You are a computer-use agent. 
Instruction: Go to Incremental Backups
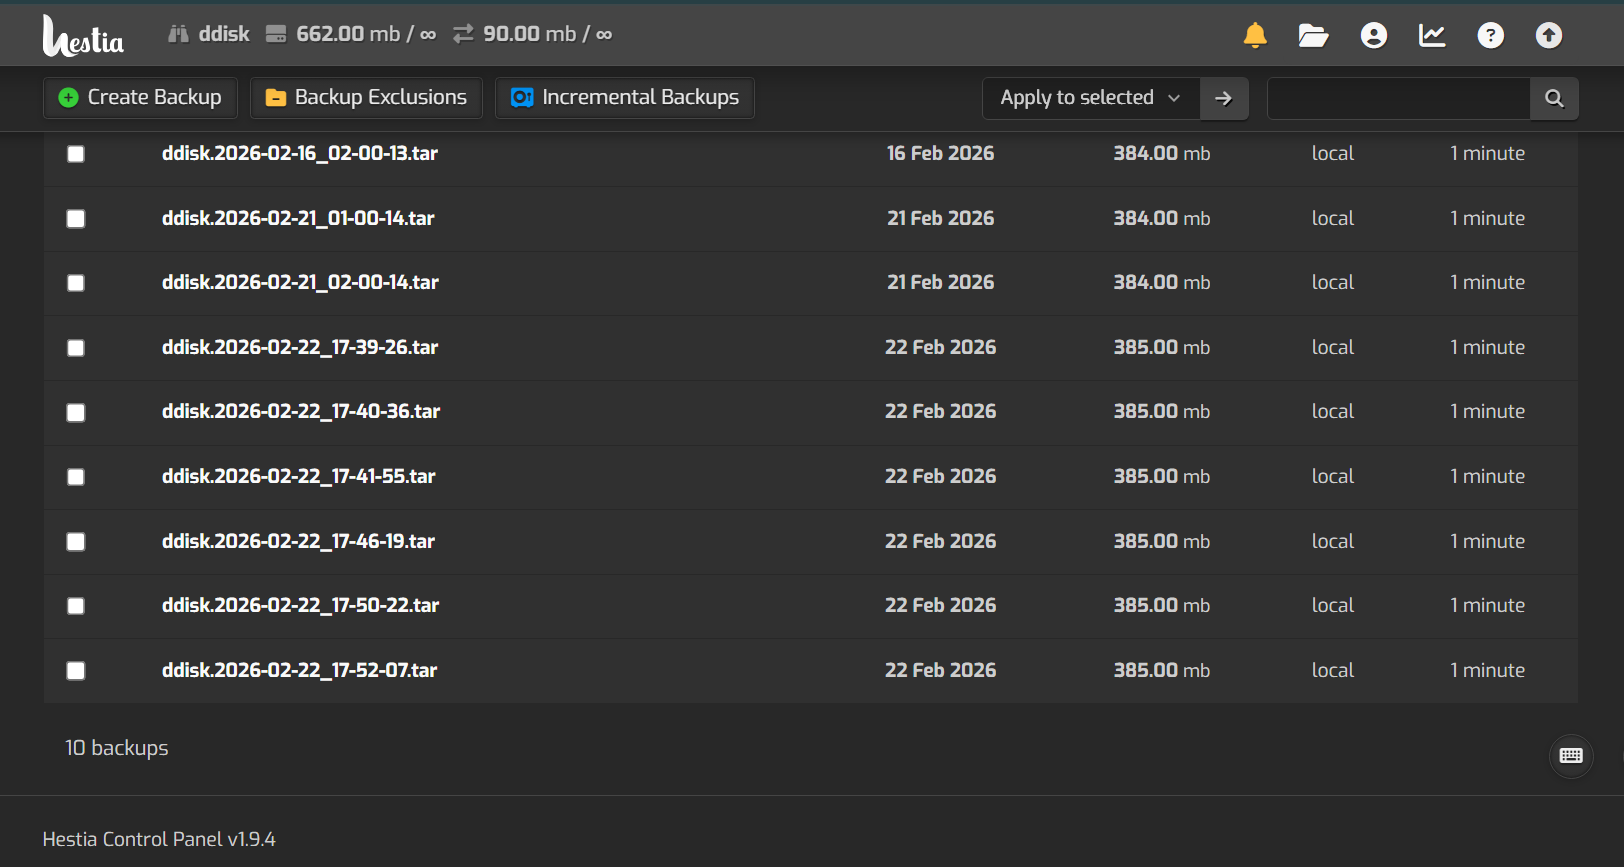click(625, 98)
